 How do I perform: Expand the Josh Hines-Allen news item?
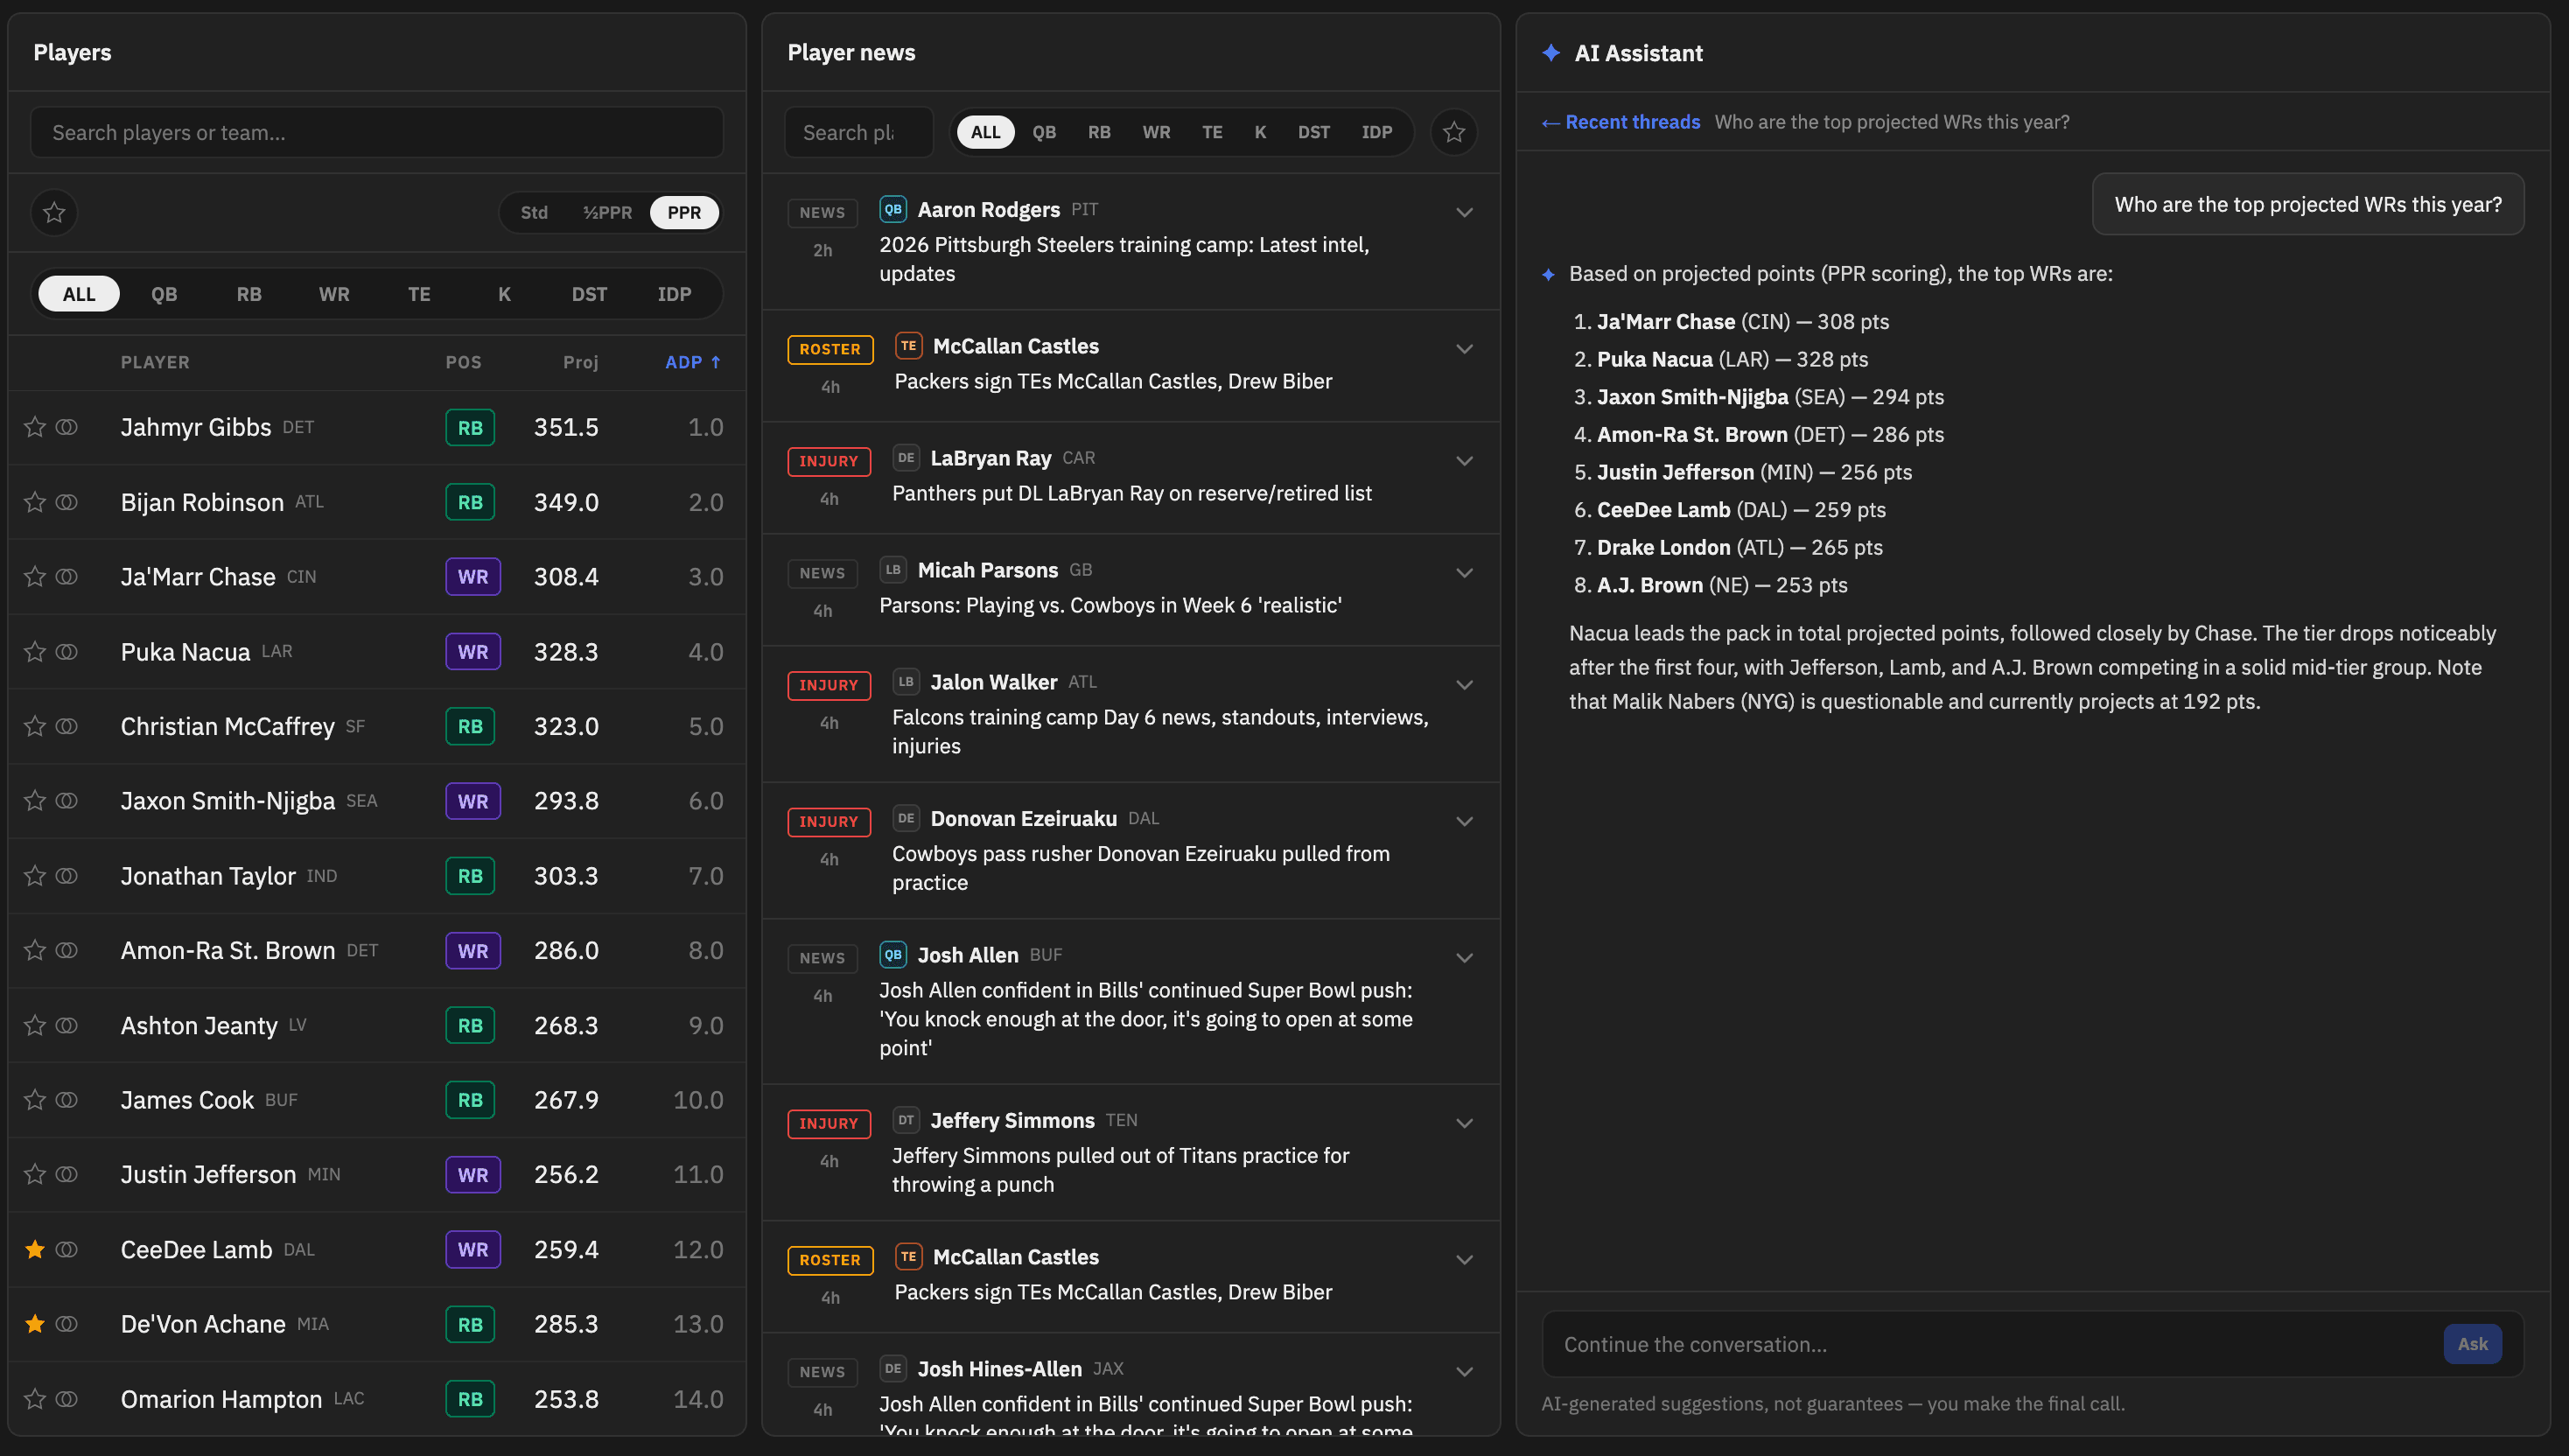click(x=1464, y=1372)
